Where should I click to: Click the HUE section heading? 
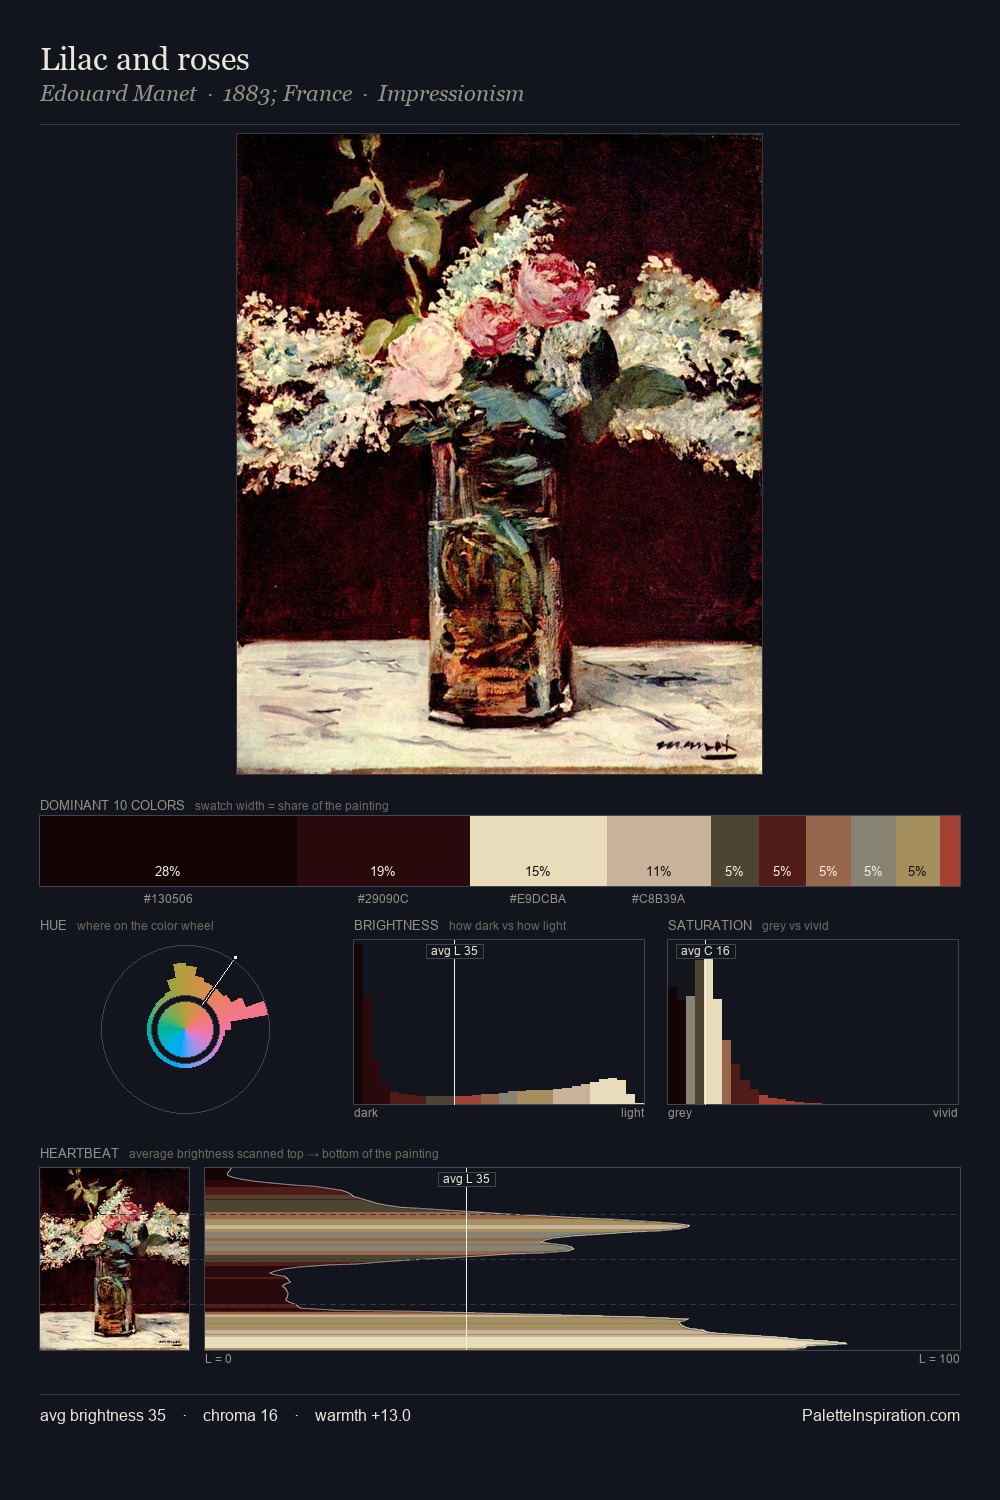coord(53,925)
